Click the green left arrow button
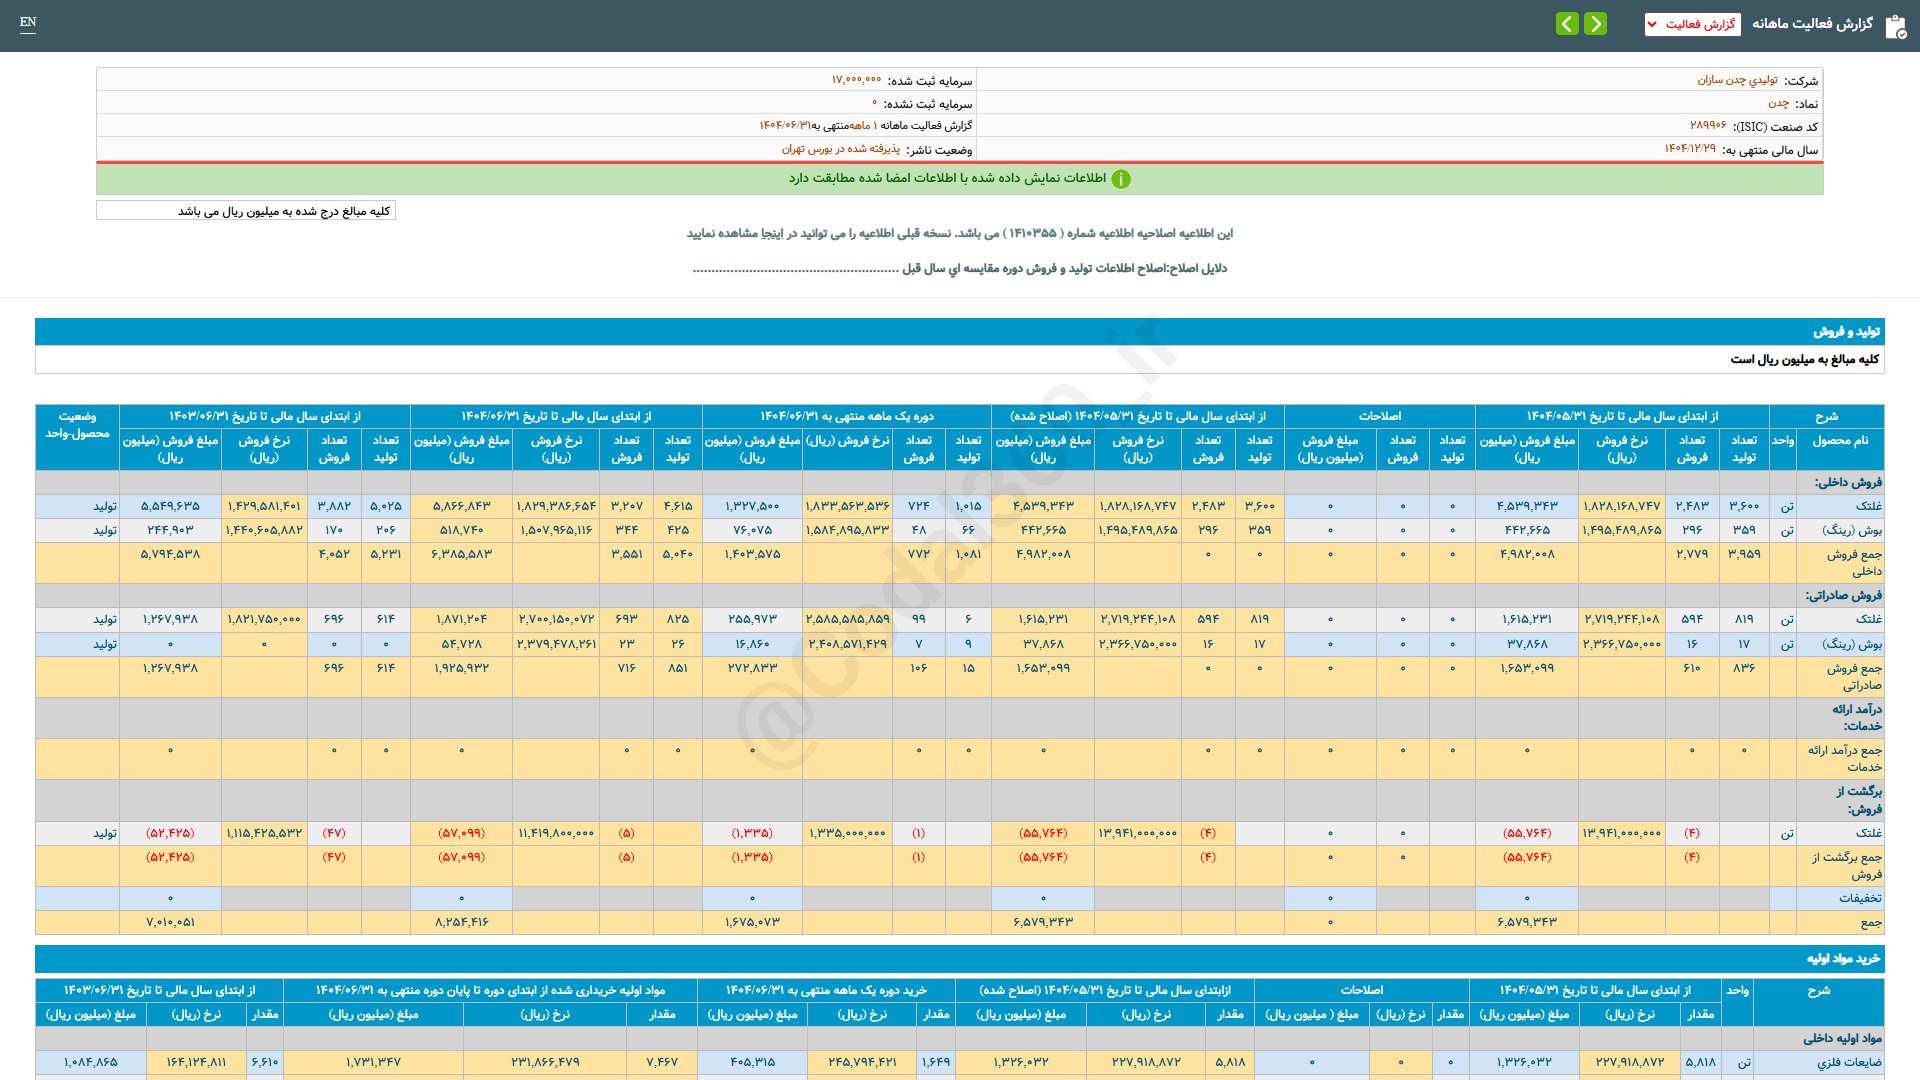The width and height of the screenshot is (1920, 1080). pyautogui.click(x=1567, y=23)
